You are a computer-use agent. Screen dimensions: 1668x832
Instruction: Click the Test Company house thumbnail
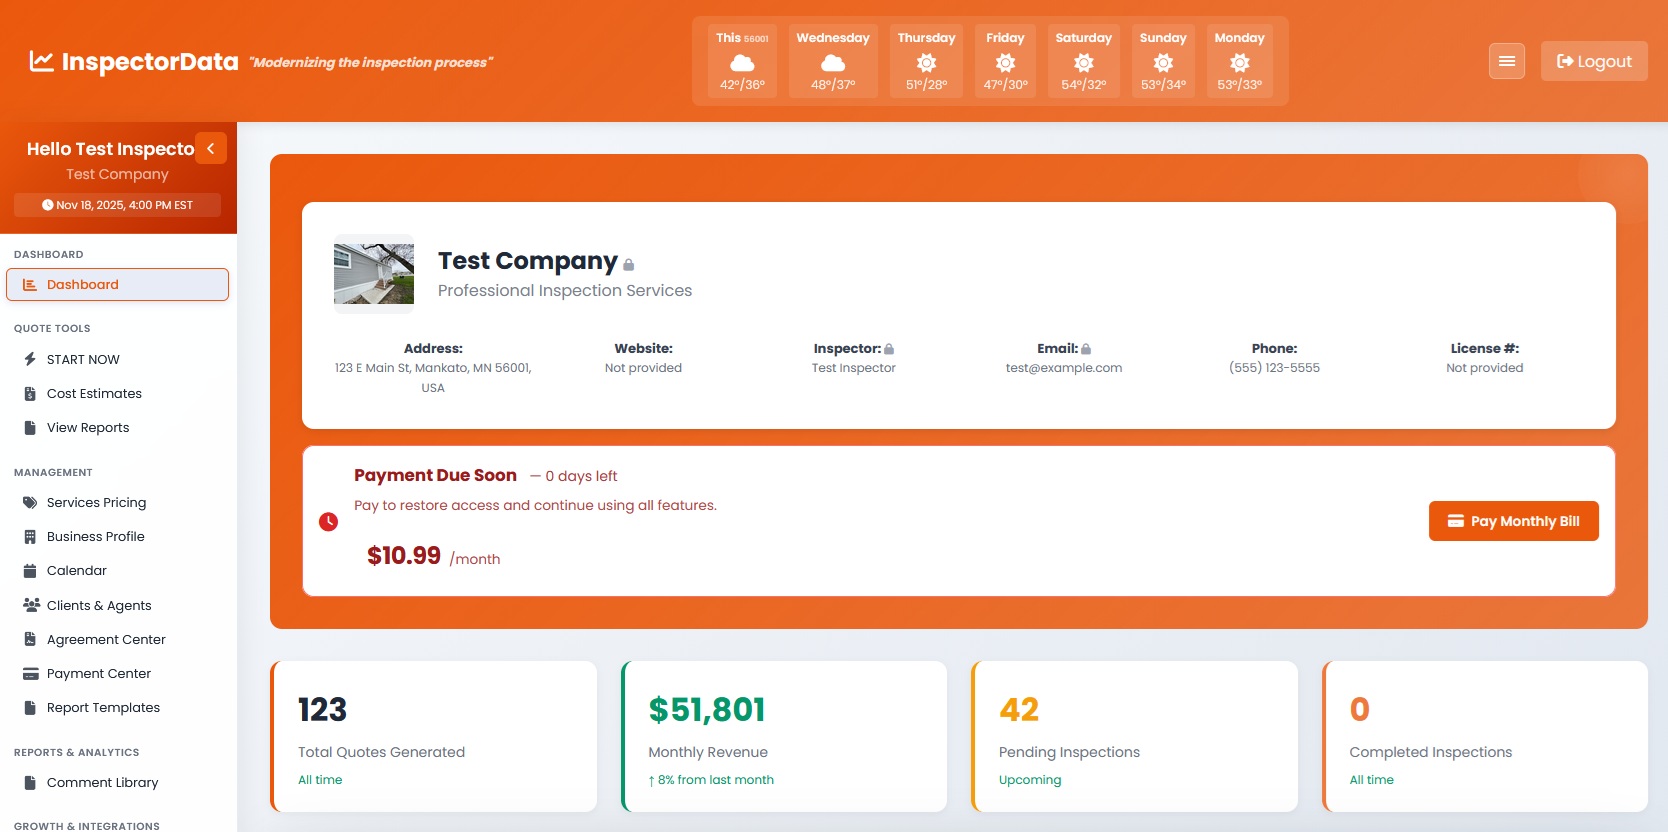[374, 274]
